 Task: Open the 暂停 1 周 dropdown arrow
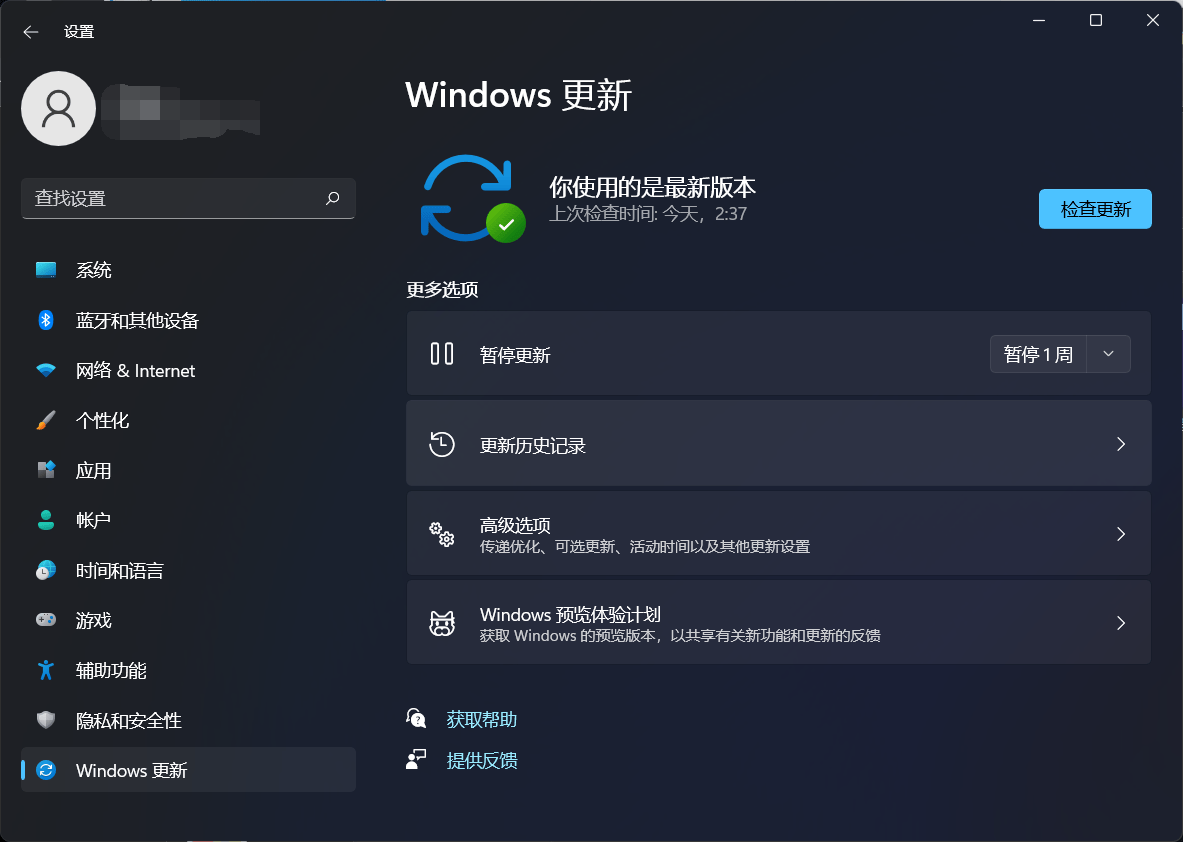1108,354
